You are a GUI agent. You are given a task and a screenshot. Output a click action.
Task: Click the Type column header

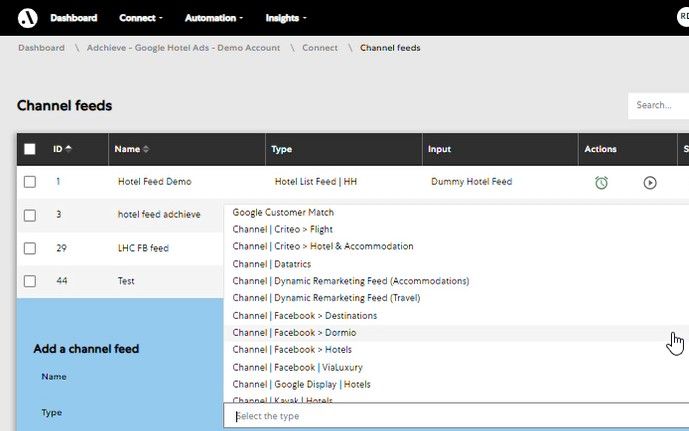click(282, 149)
